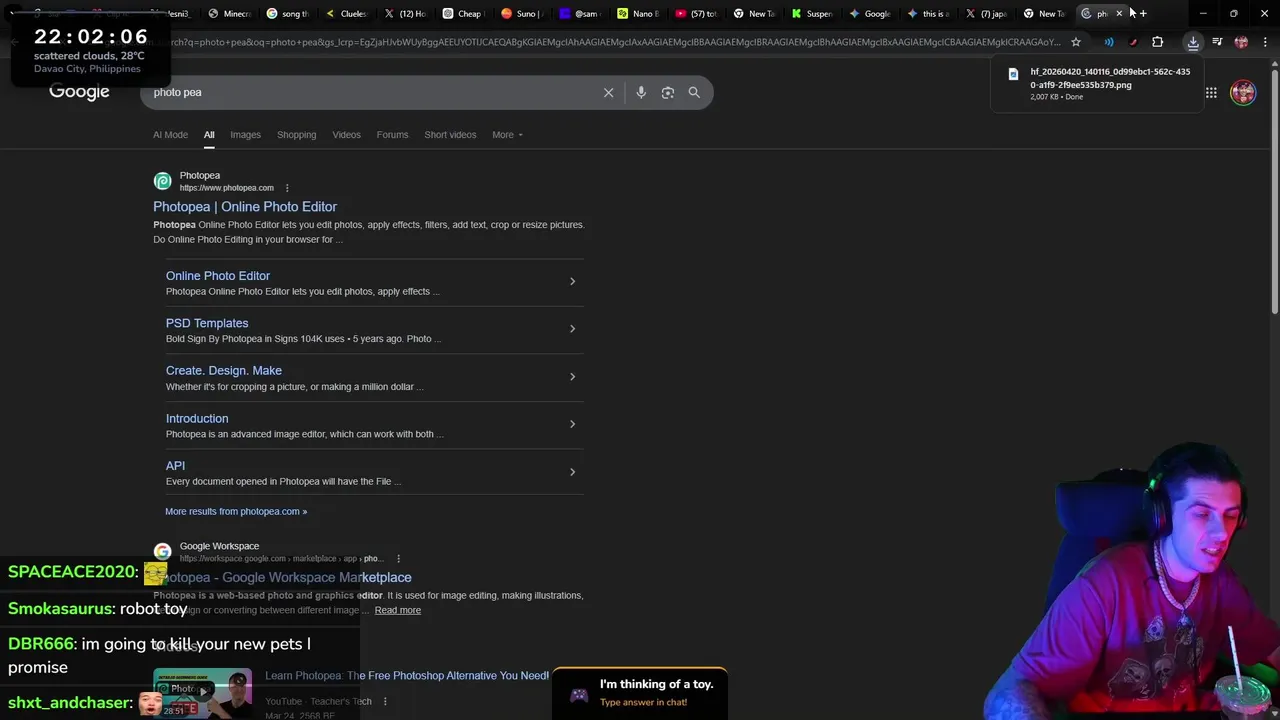This screenshot has height=720, width=1280.
Task: Open Photopea - Google Workspace Marketplace result
Action: point(282,577)
